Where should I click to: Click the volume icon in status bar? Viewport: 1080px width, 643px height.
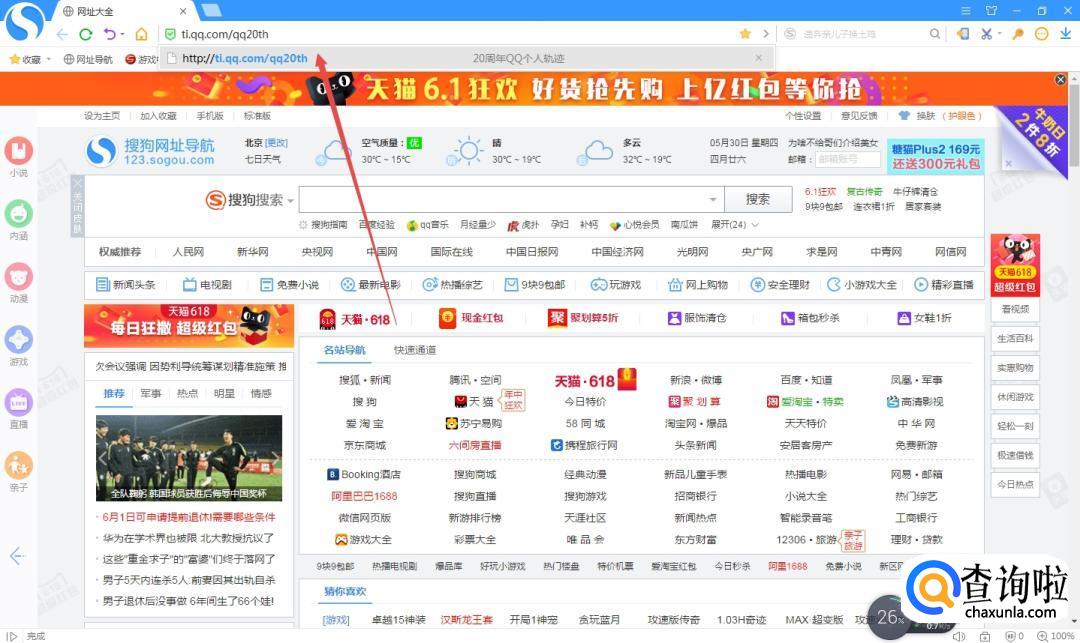point(958,636)
